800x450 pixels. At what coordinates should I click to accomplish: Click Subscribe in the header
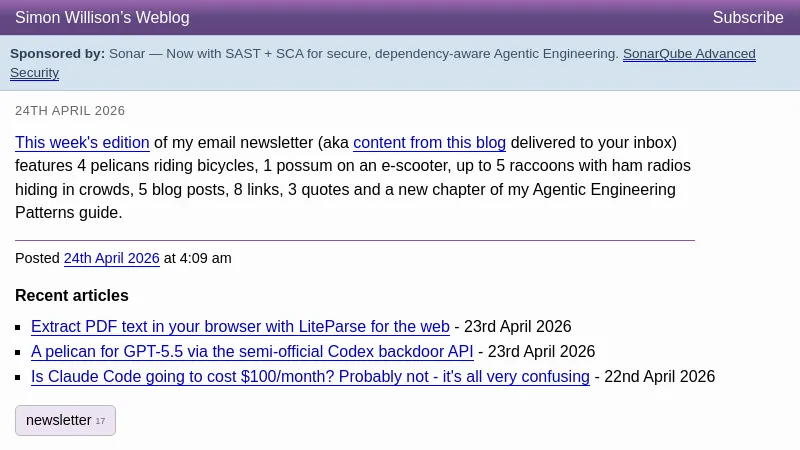click(x=747, y=18)
